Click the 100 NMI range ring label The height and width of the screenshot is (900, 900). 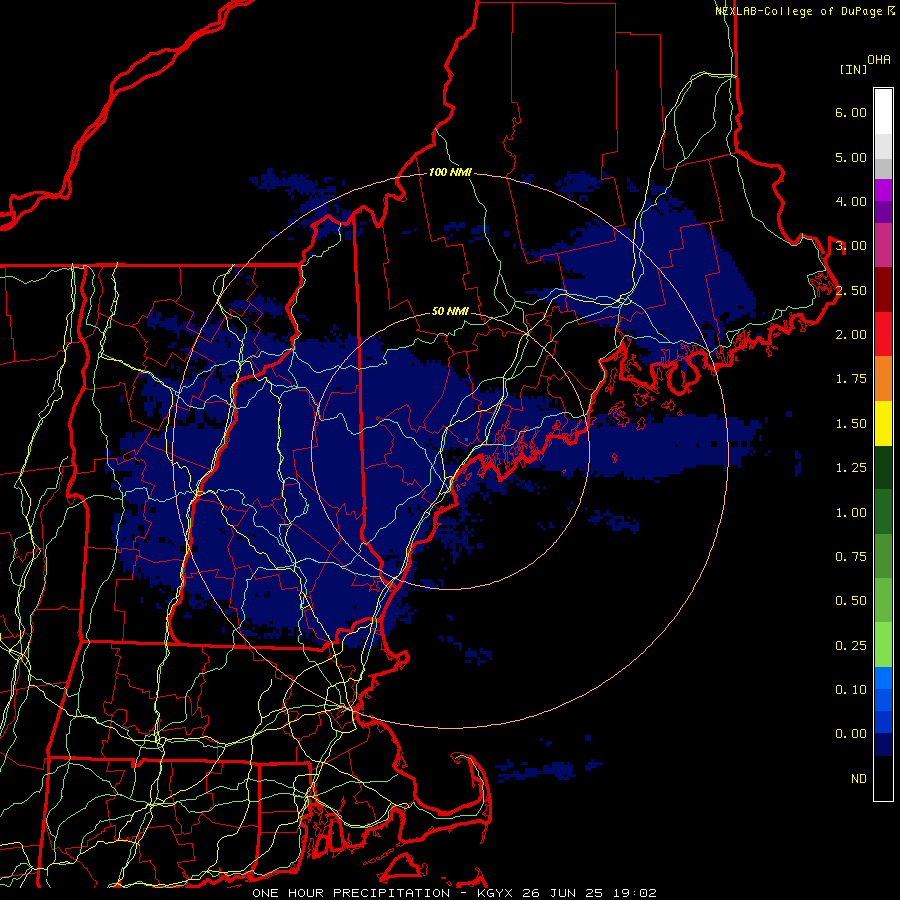pos(450,172)
